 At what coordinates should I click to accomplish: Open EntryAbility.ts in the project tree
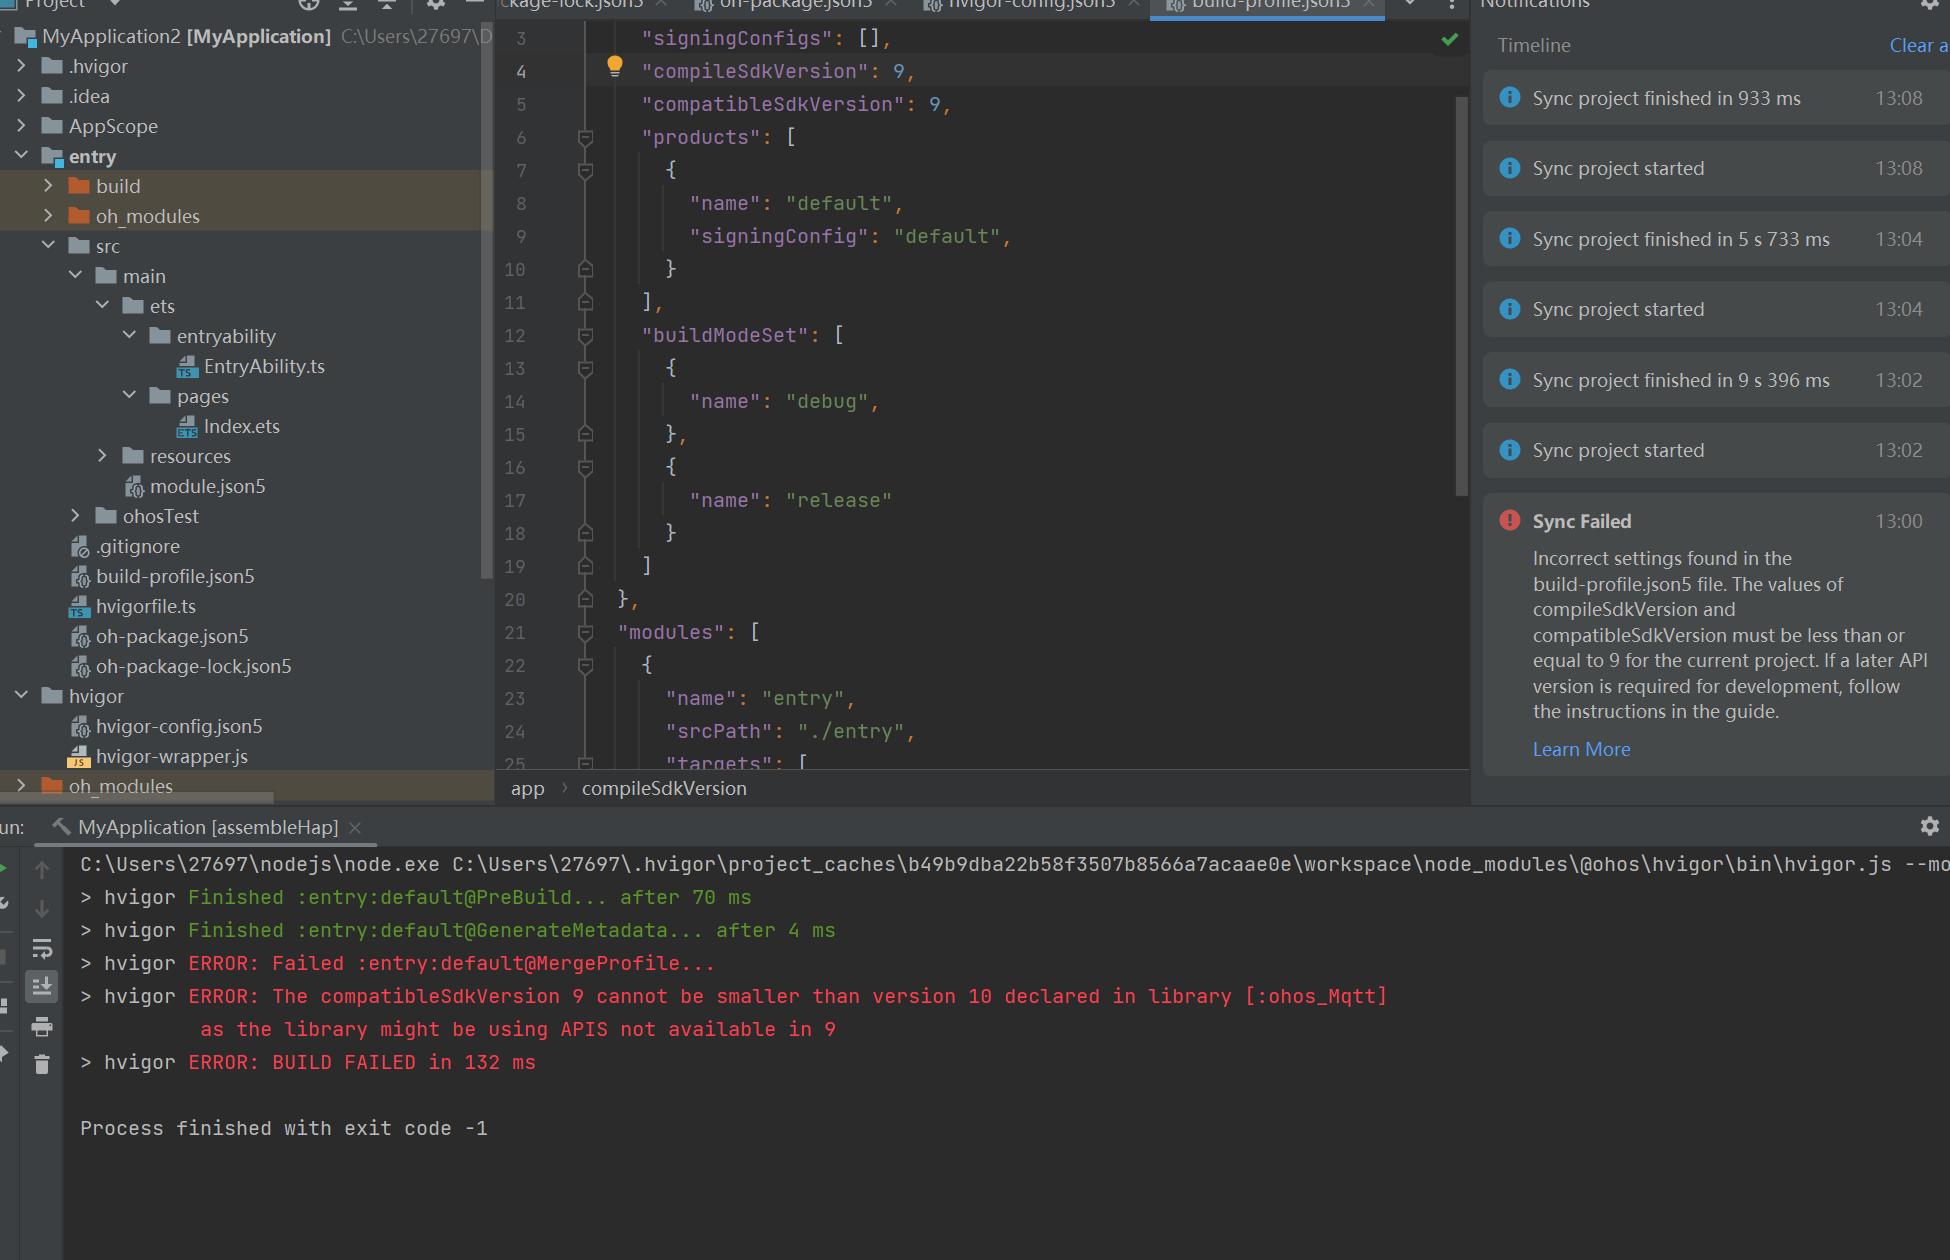pos(264,366)
